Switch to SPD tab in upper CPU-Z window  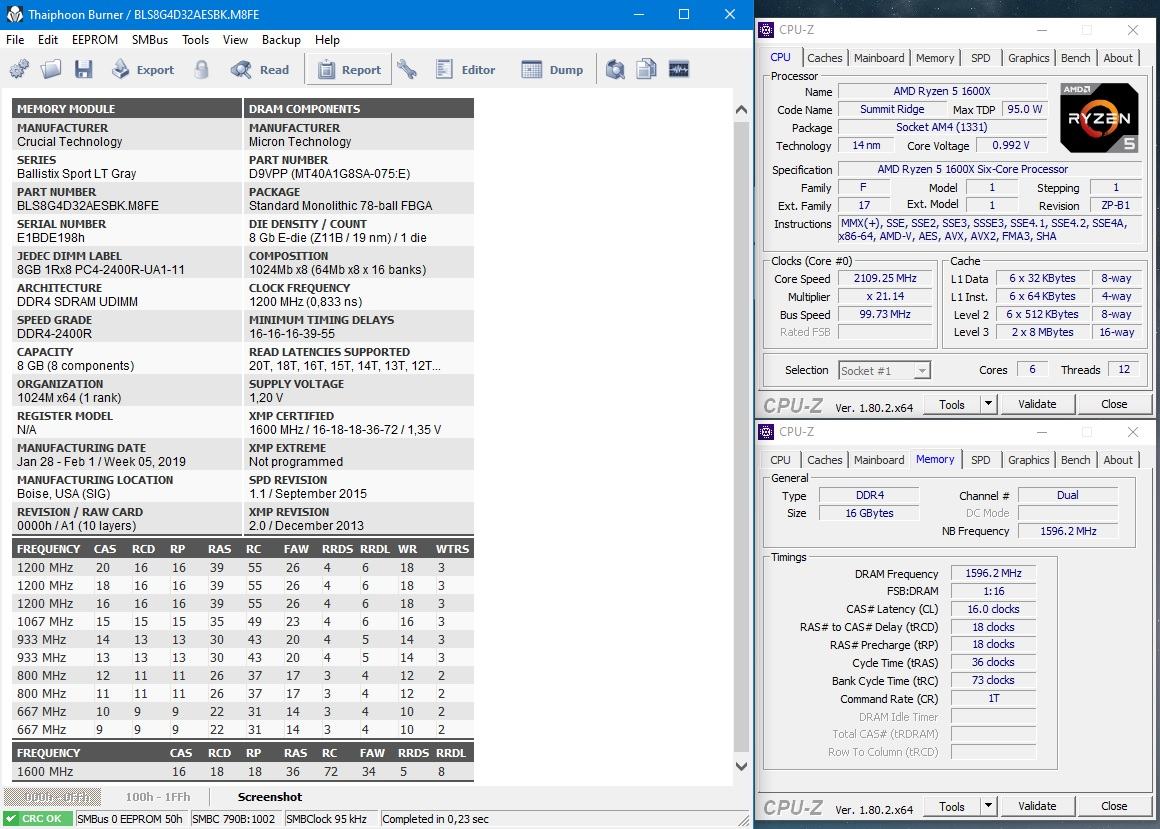(980, 58)
